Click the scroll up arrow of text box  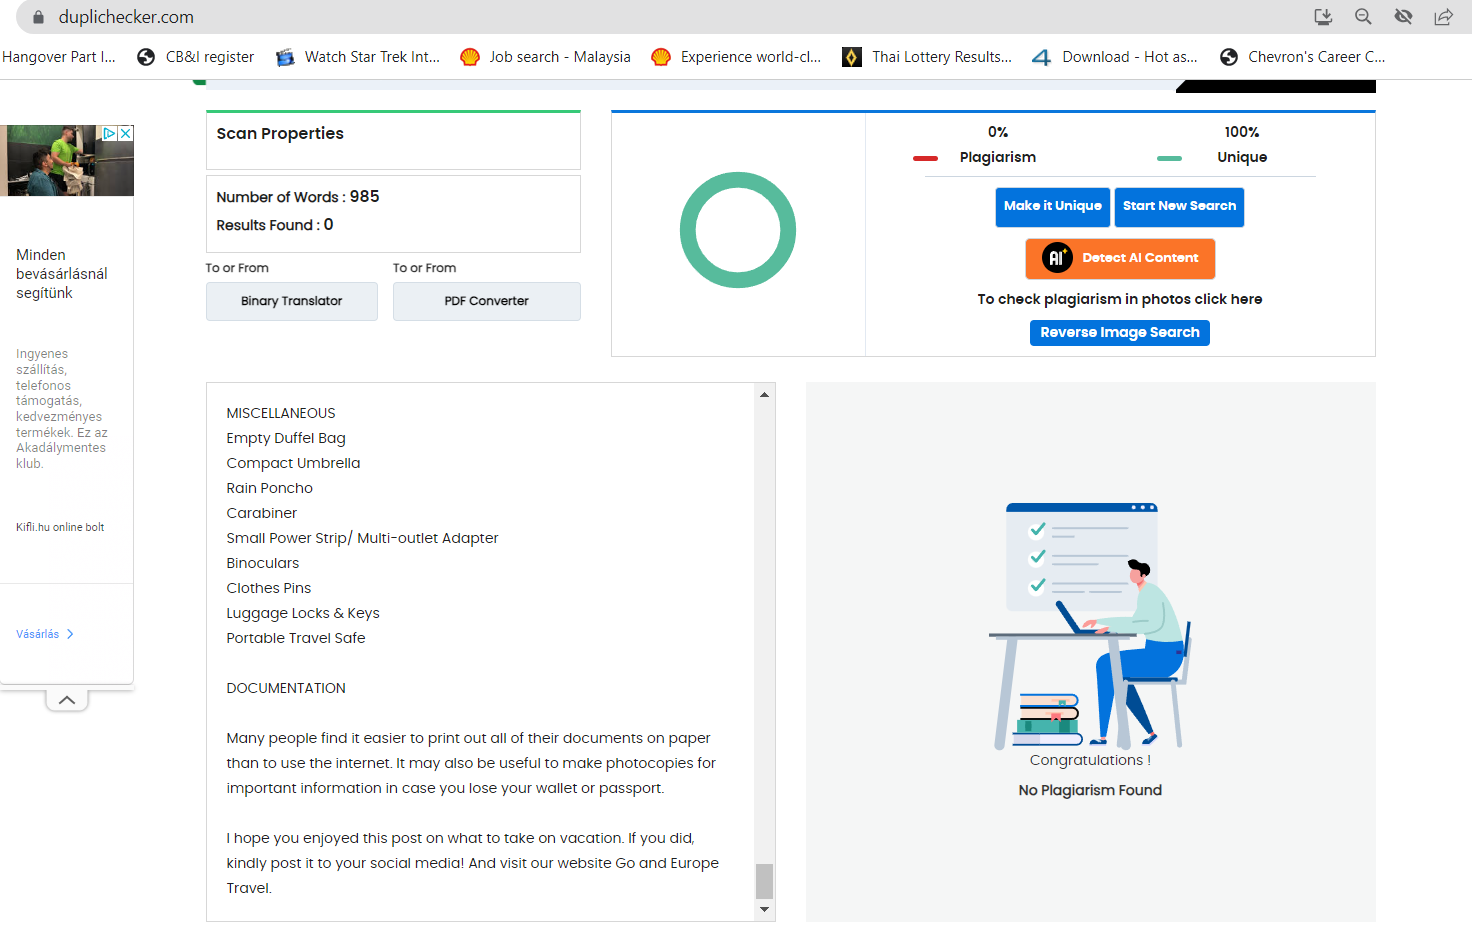(x=765, y=395)
